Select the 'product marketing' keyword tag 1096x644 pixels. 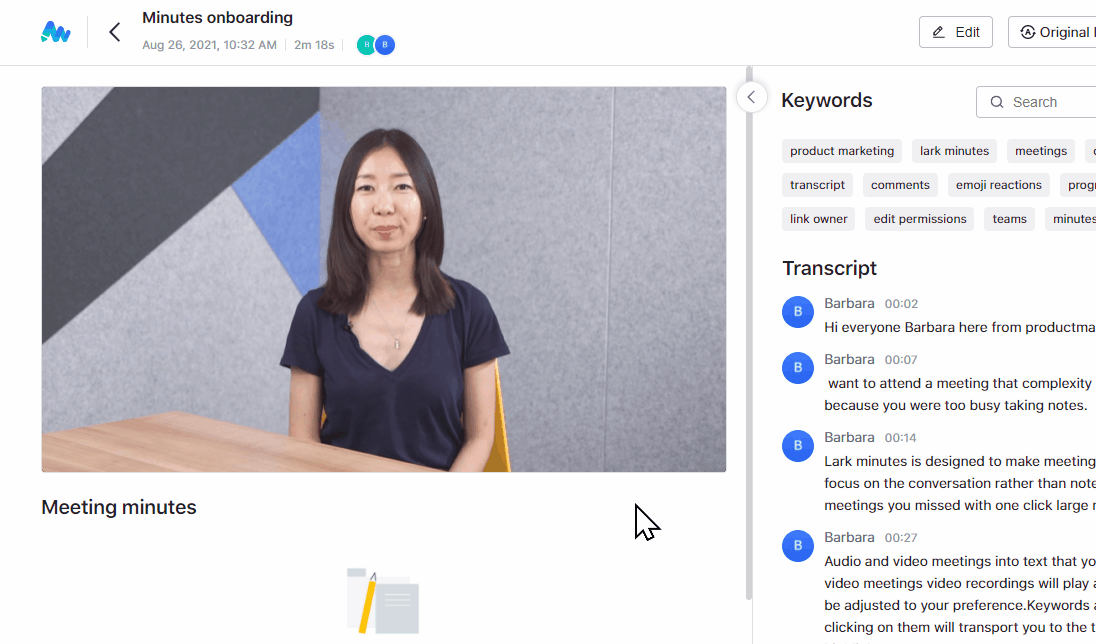click(842, 151)
